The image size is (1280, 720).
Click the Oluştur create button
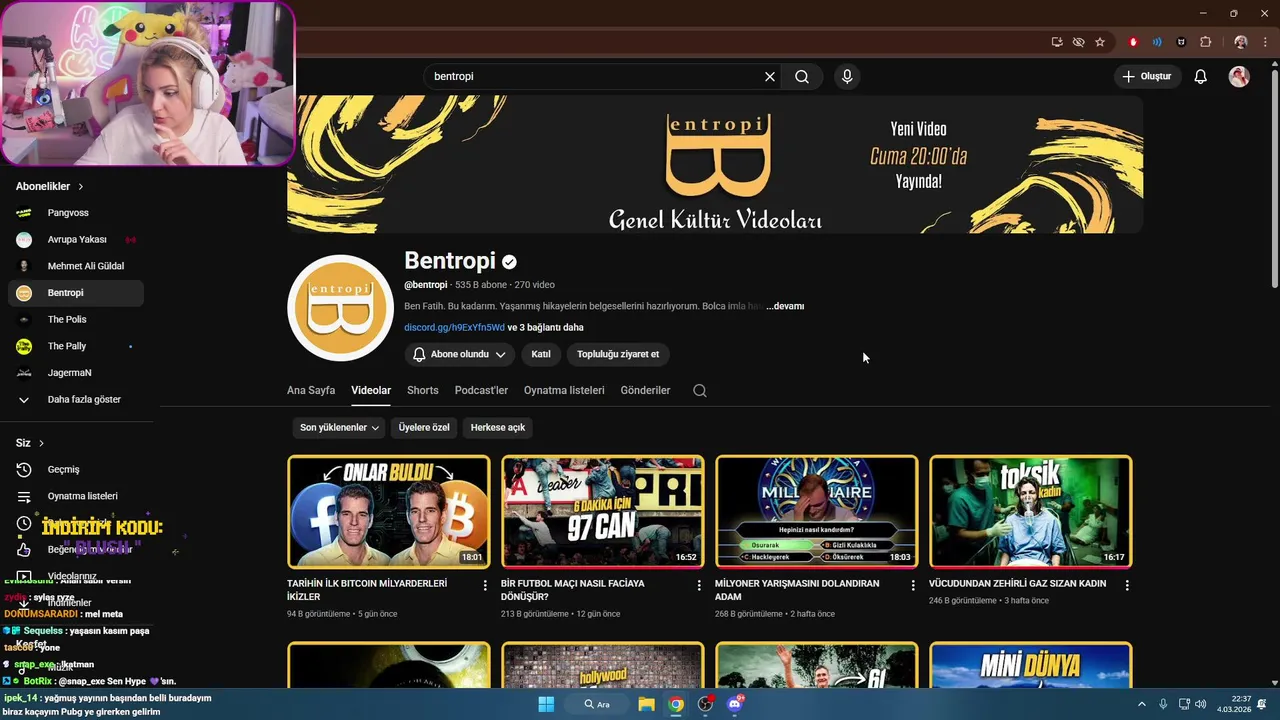[x=1147, y=76]
